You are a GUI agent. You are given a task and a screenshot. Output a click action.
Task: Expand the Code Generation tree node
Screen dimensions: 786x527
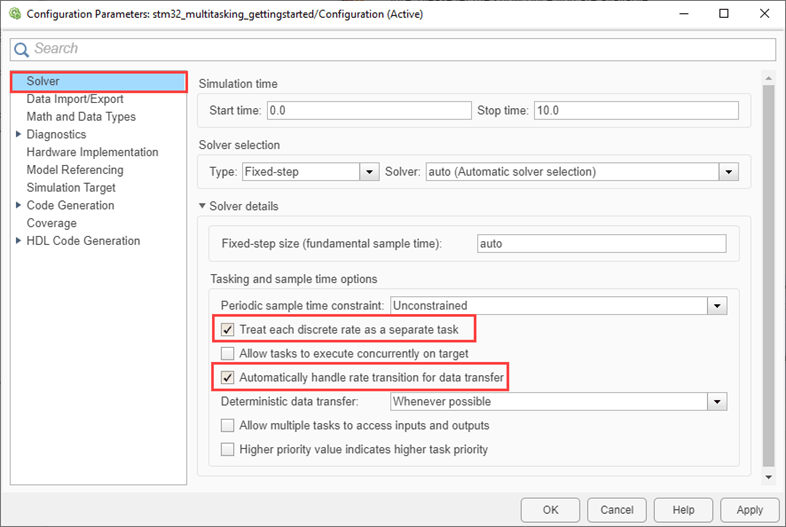[x=18, y=205]
